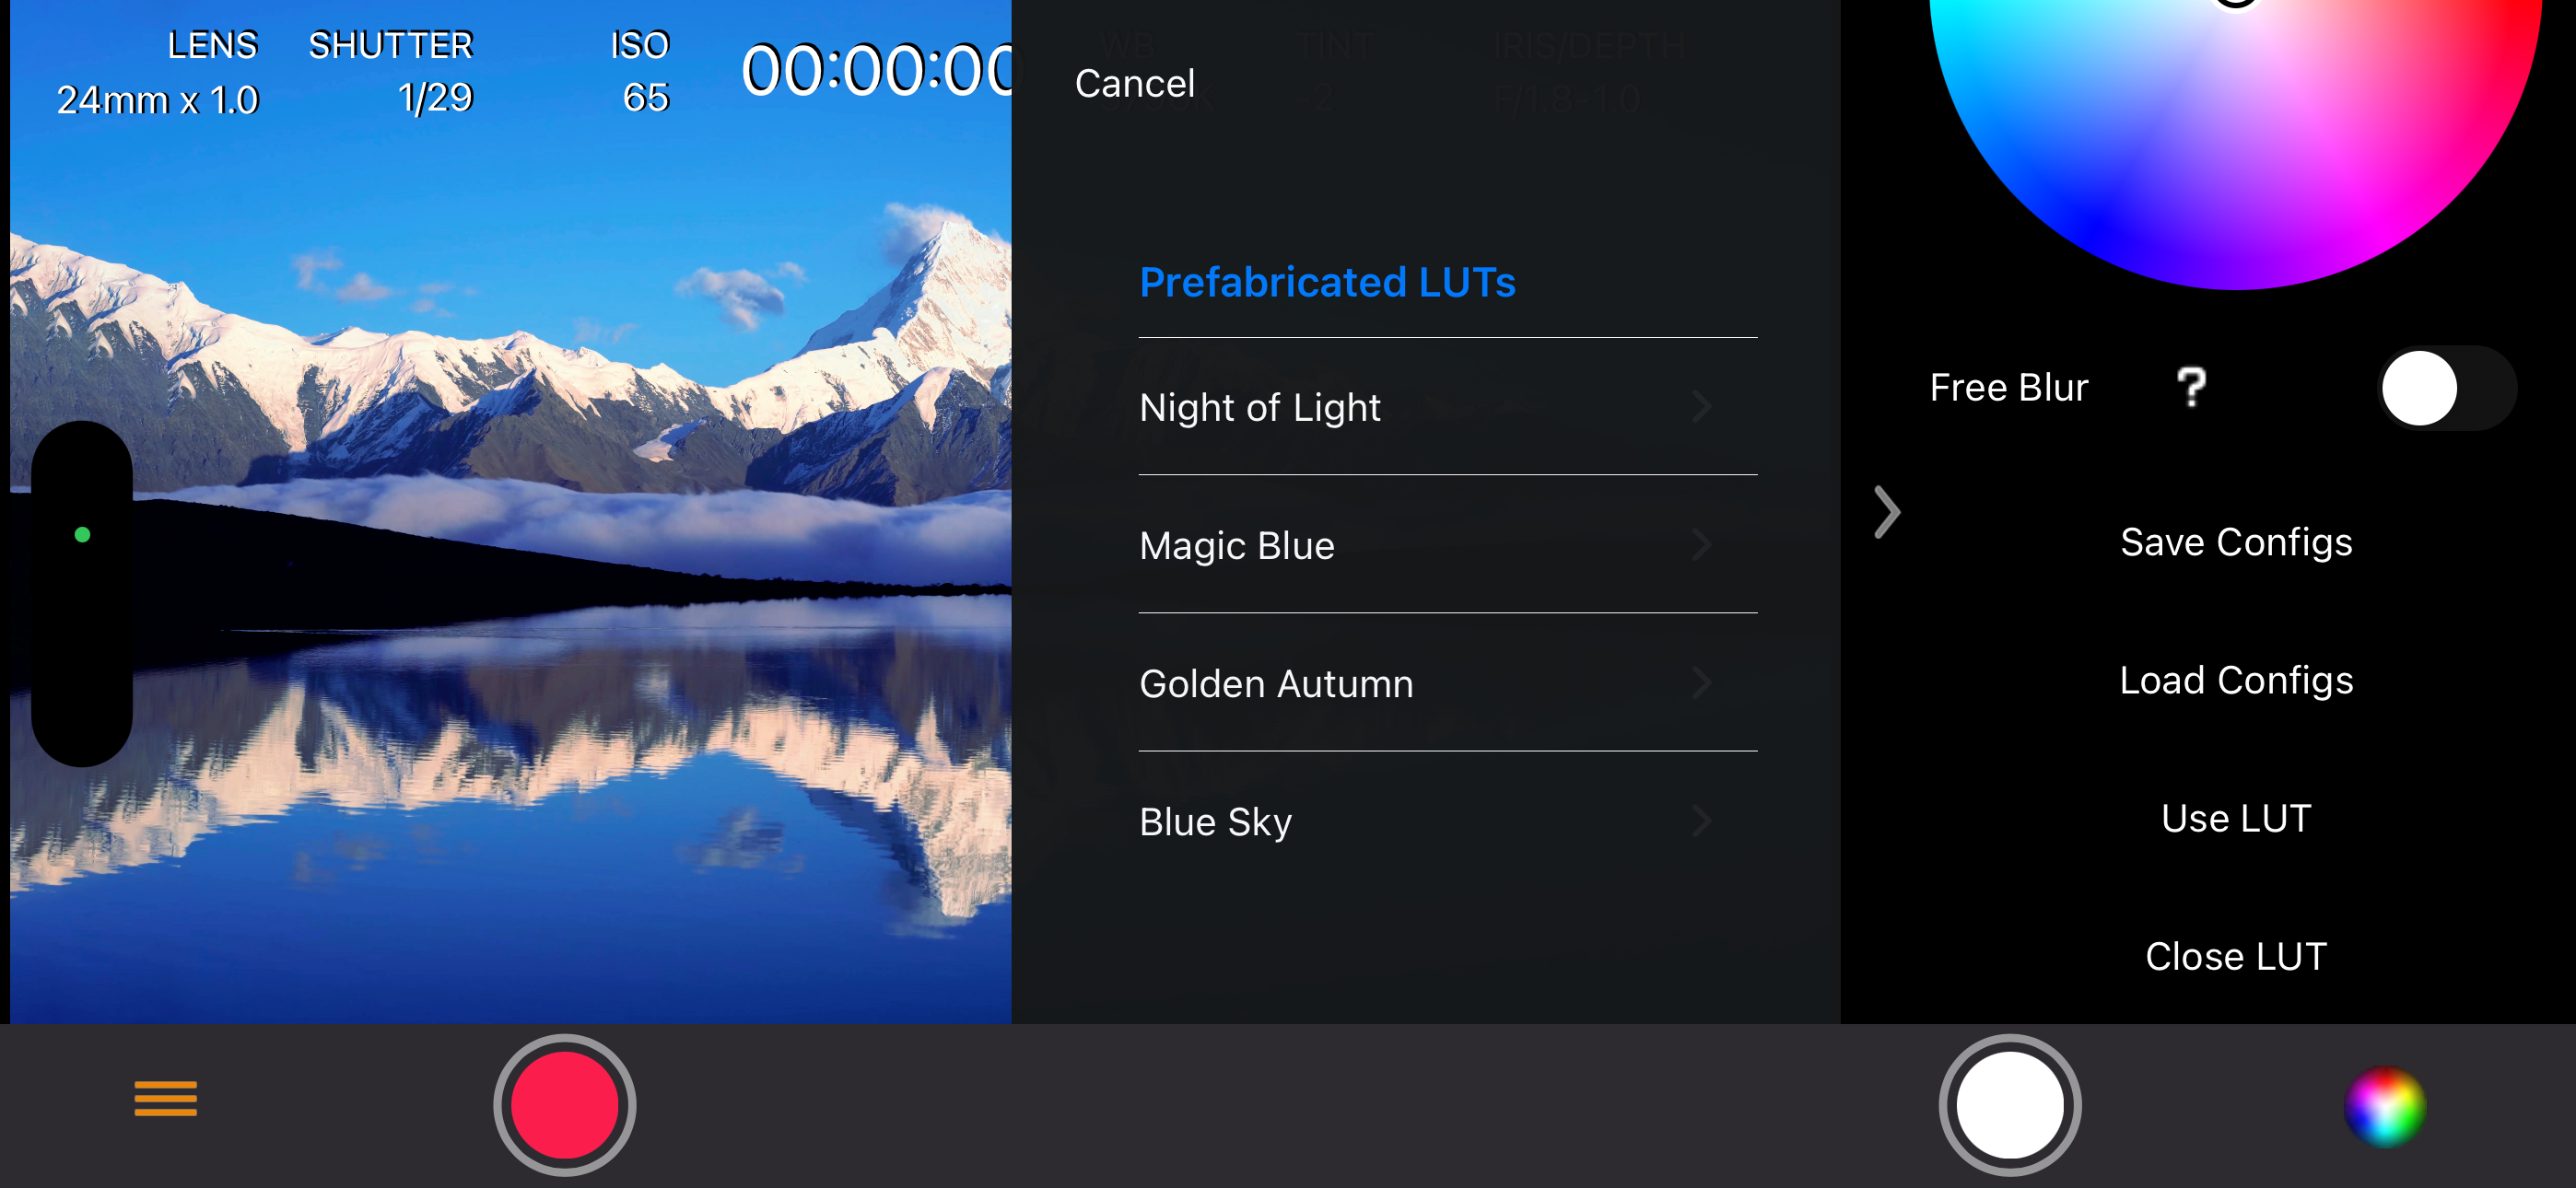Select the Night of Light LUT entry
This screenshot has height=1188, width=2576.
click(1448, 407)
